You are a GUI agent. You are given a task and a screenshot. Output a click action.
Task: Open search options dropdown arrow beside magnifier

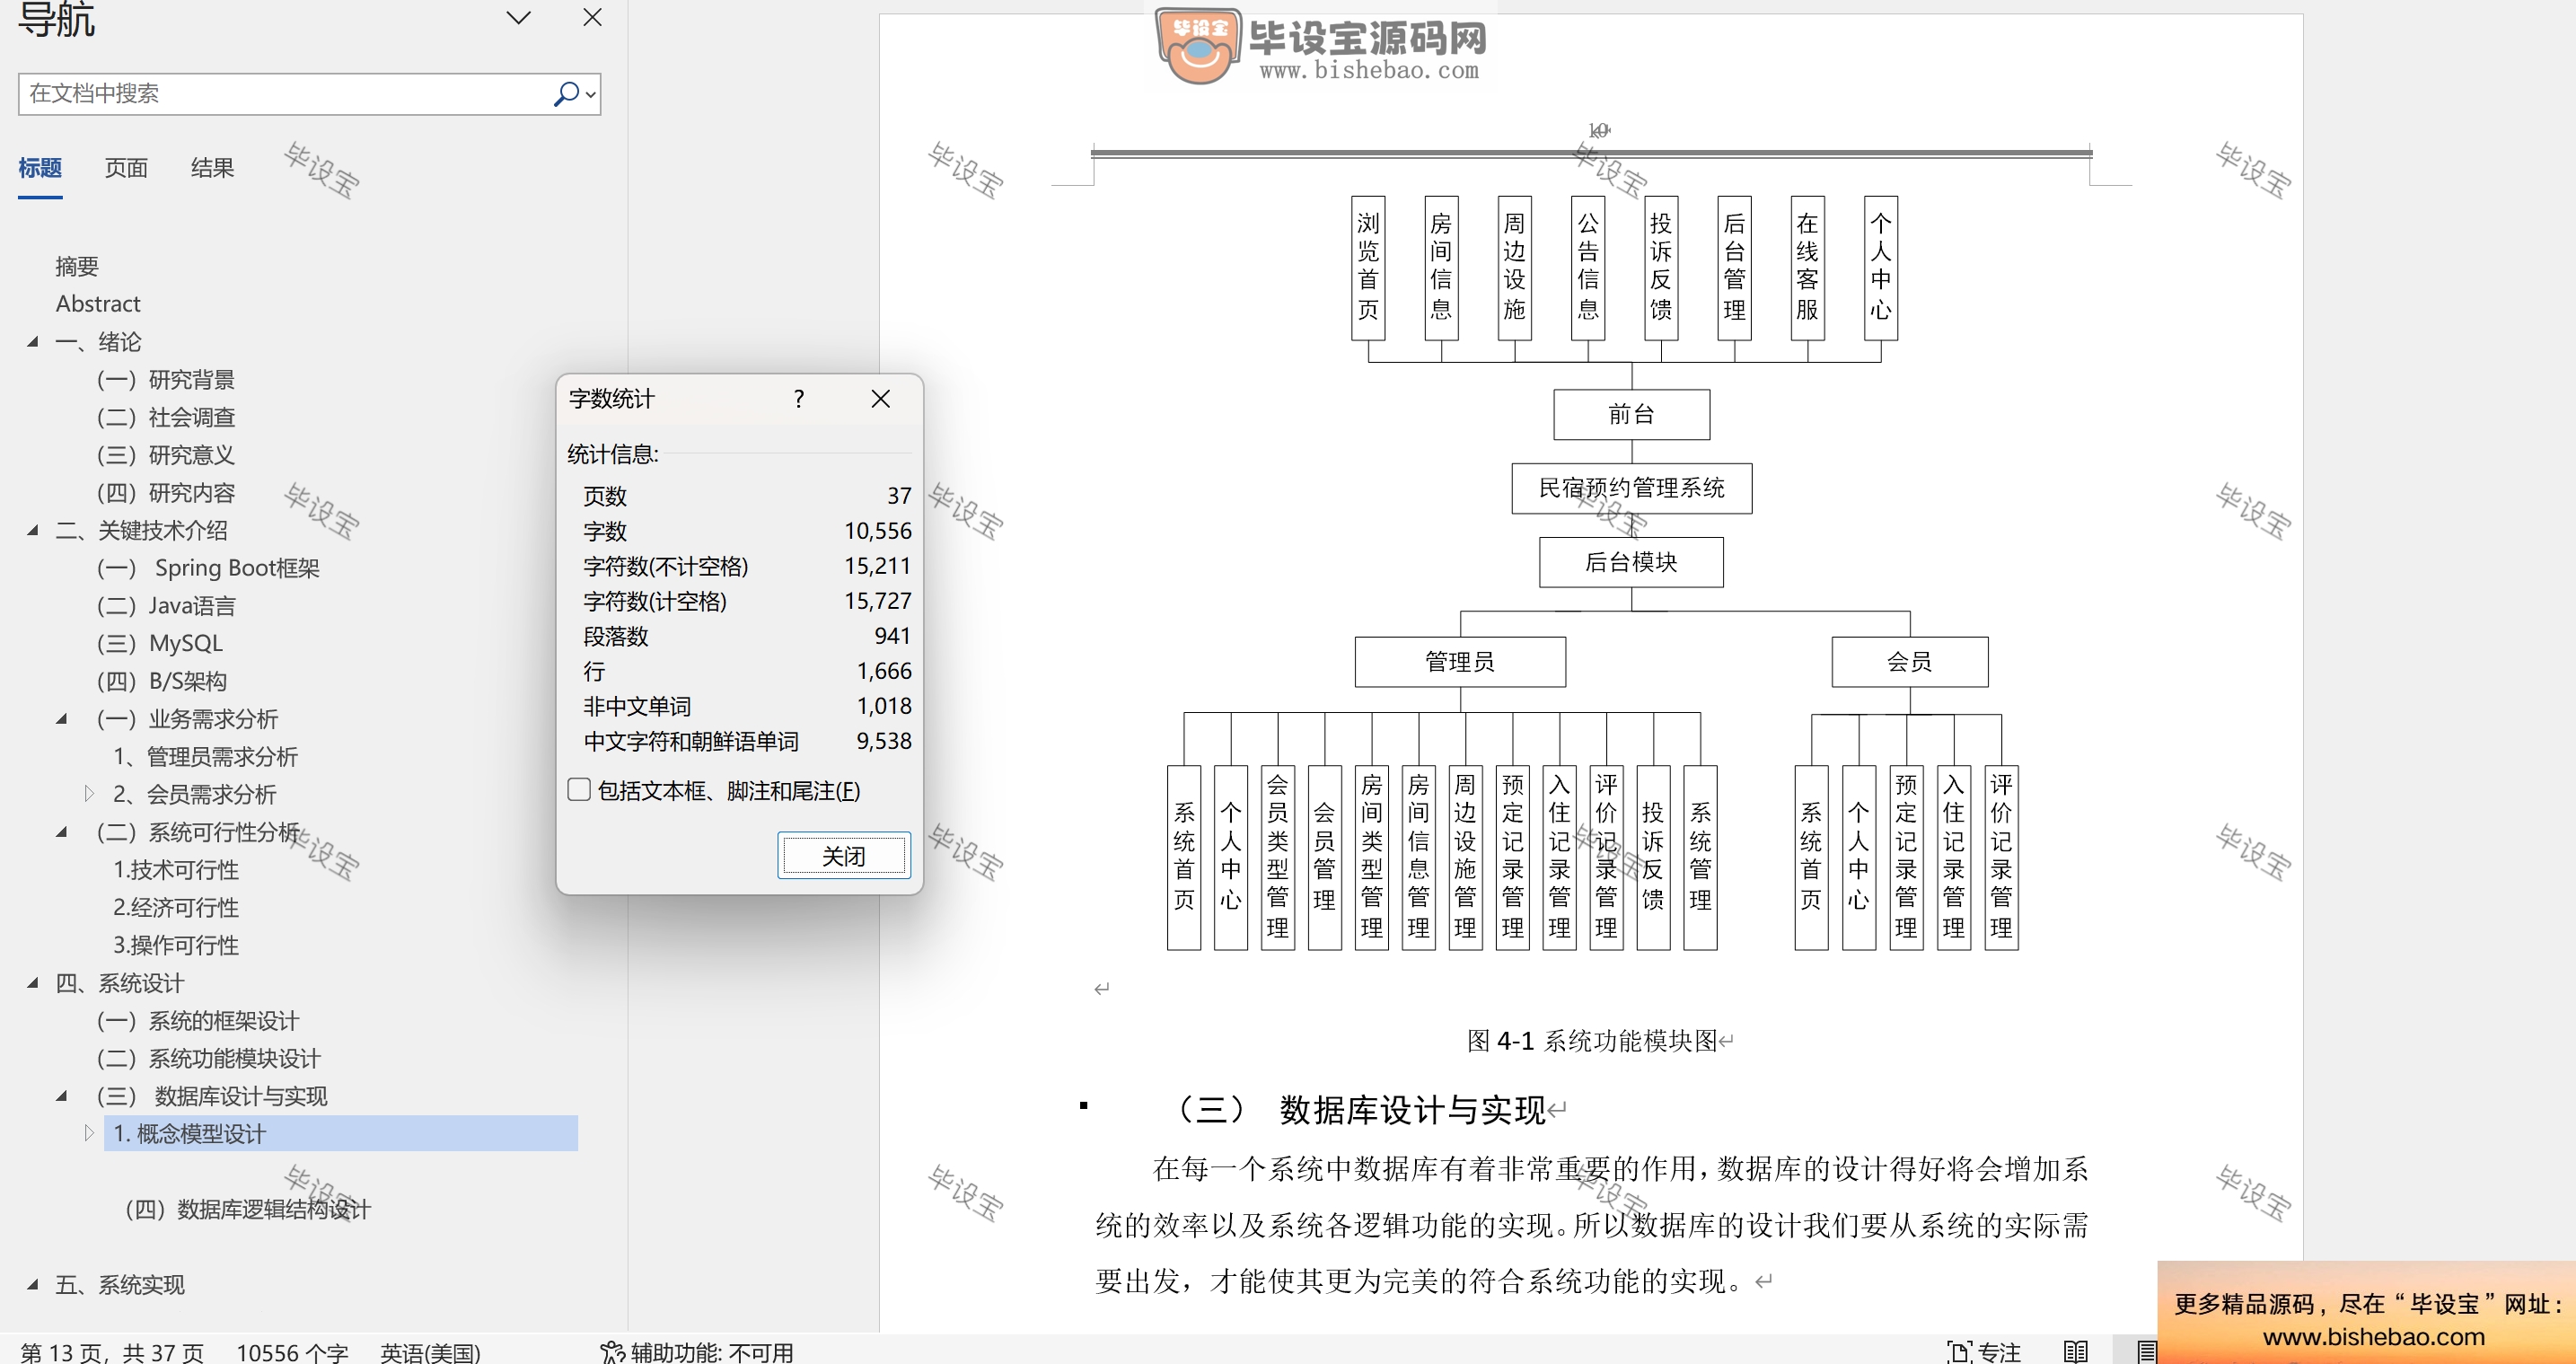click(x=591, y=95)
